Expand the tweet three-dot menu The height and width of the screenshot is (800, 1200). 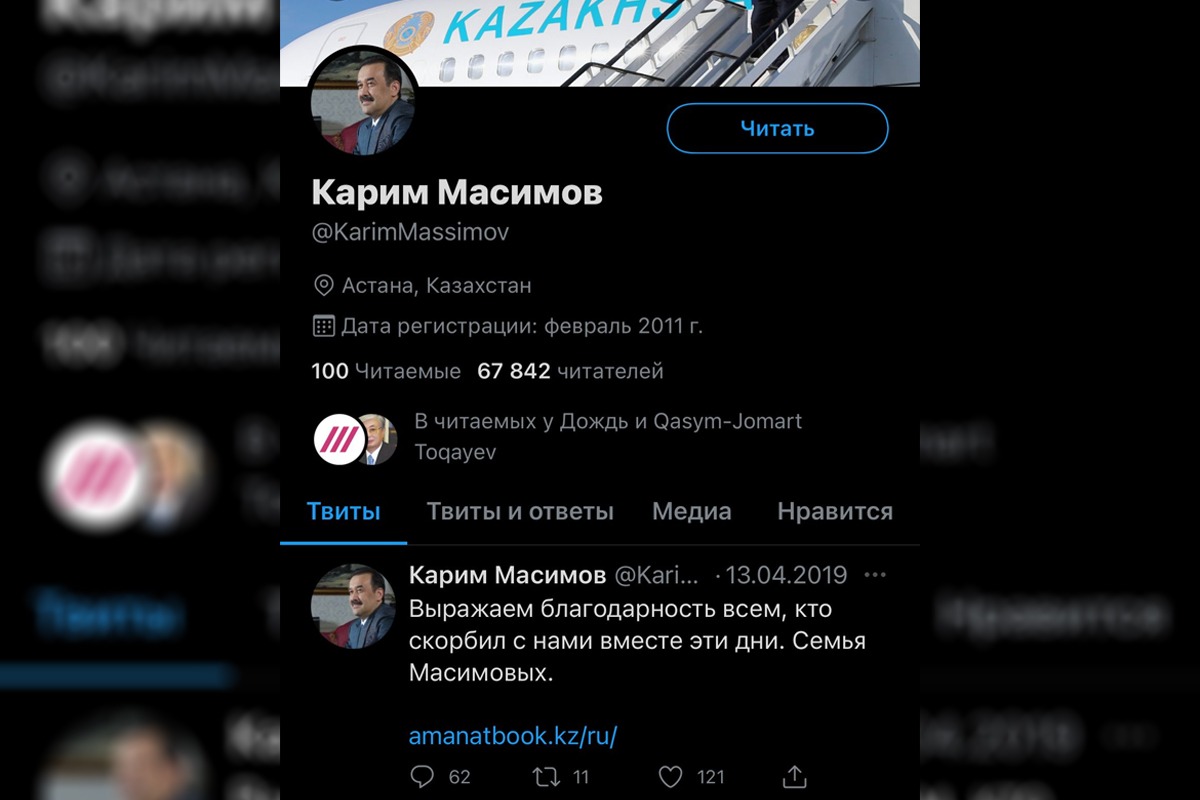click(x=875, y=576)
